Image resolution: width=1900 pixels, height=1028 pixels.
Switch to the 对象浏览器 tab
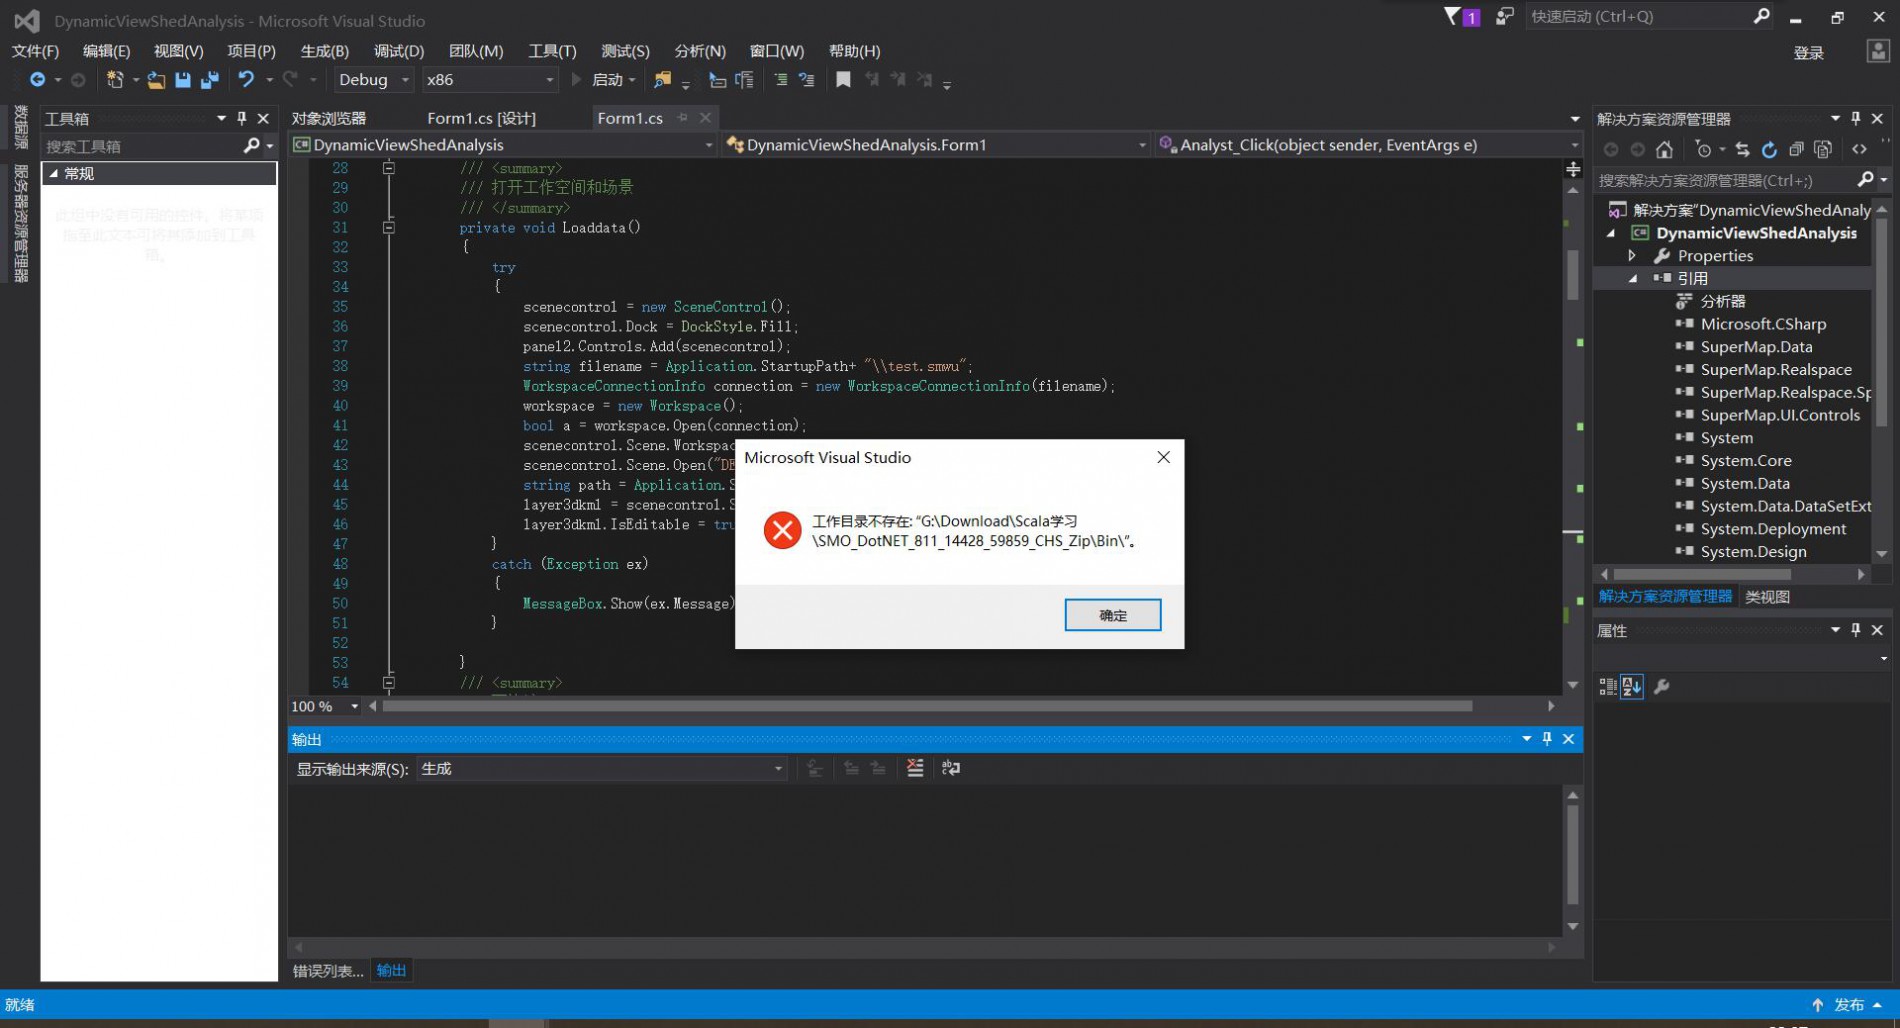(329, 118)
